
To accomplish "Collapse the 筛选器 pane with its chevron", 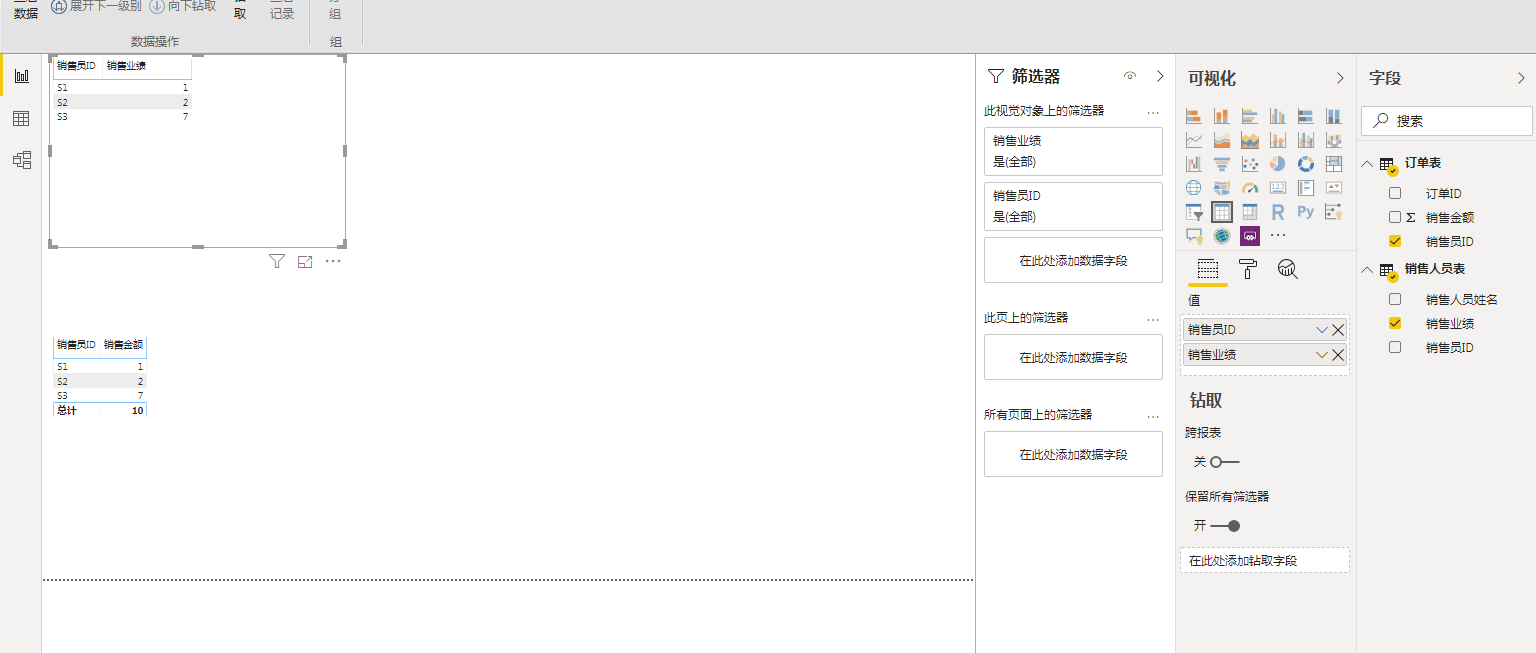I will (x=1160, y=76).
